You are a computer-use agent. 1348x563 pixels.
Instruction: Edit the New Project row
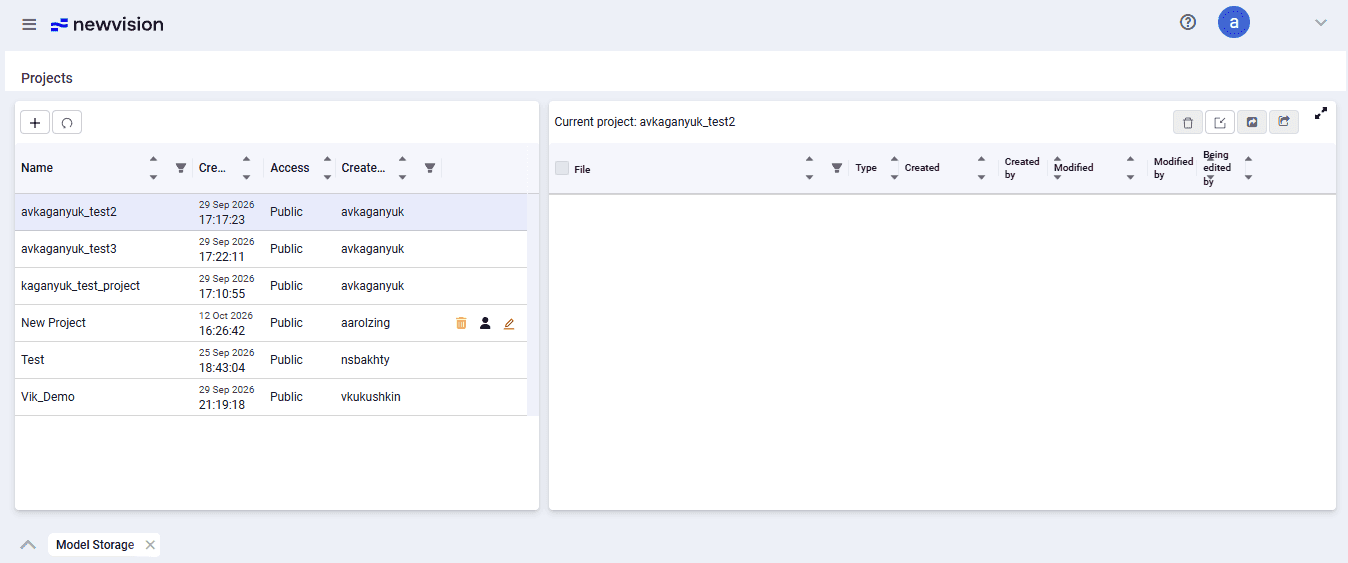pos(509,323)
